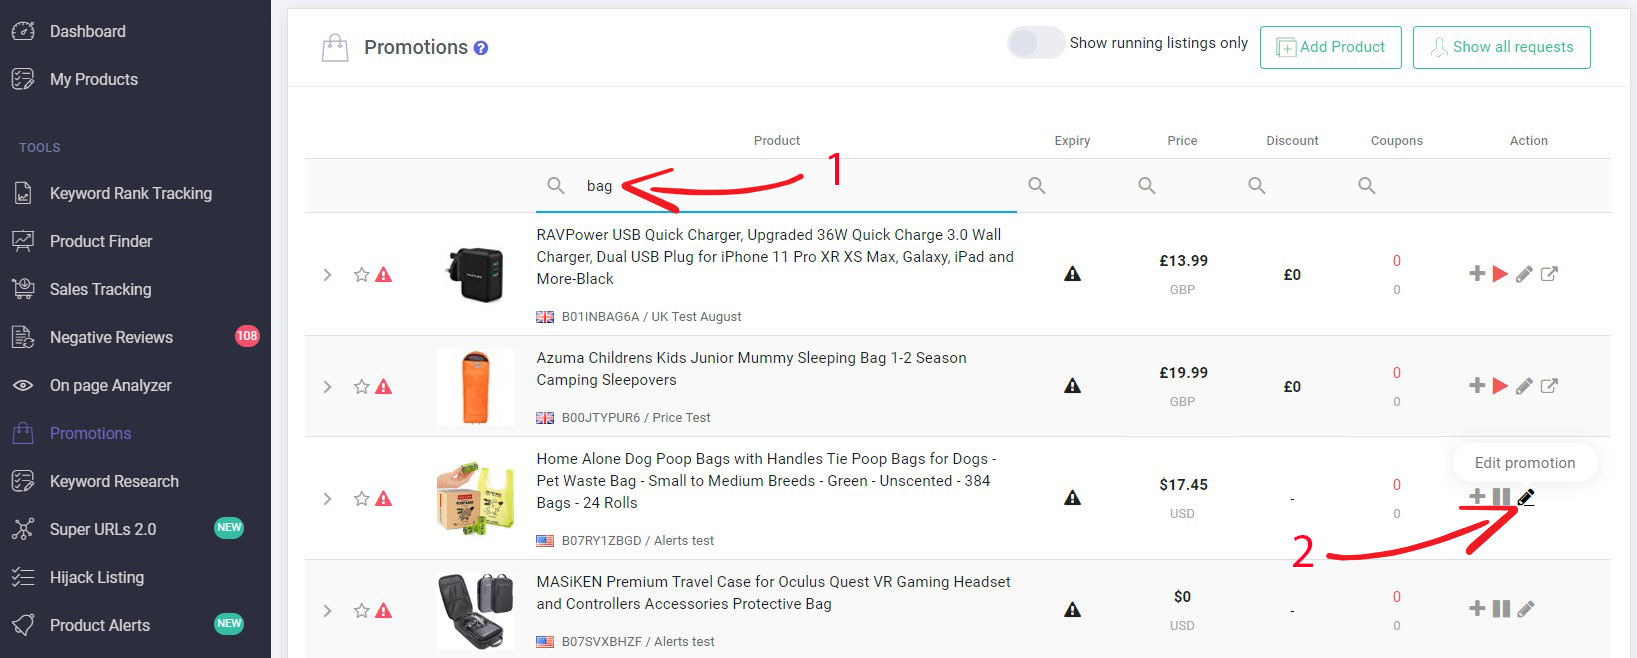Click the red alert icon for MASiKEN Travel Case
This screenshot has height=658, width=1637.
click(x=383, y=610)
